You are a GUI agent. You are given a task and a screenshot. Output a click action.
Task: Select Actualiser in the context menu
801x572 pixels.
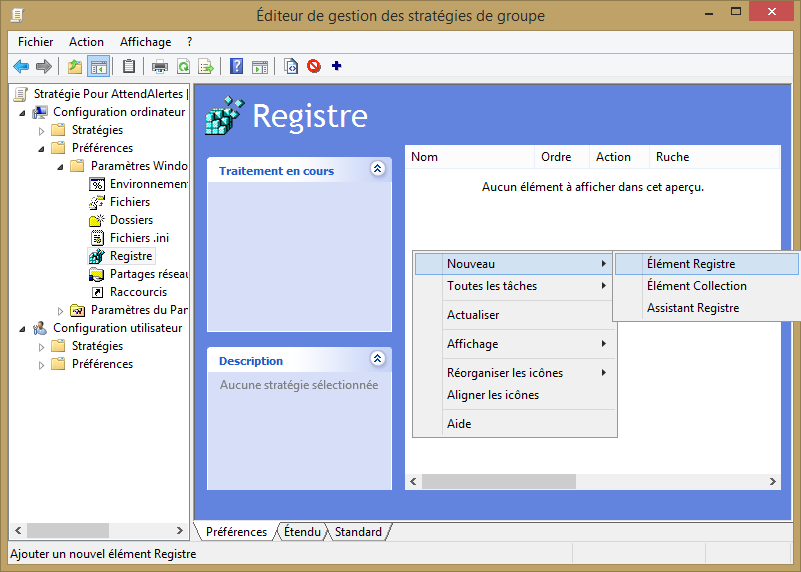point(473,315)
